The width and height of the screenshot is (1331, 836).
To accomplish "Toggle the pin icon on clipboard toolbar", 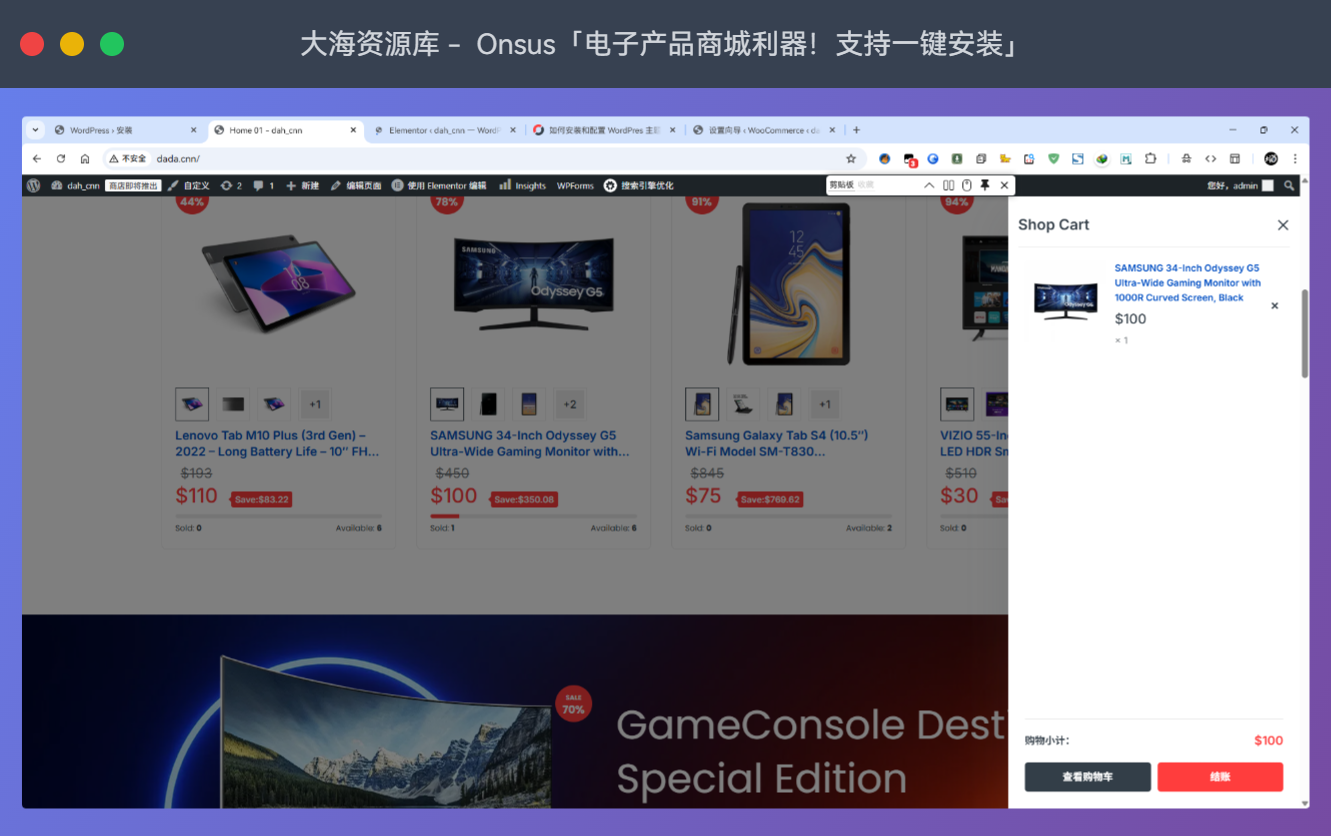I will pyautogui.click(x=985, y=185).
